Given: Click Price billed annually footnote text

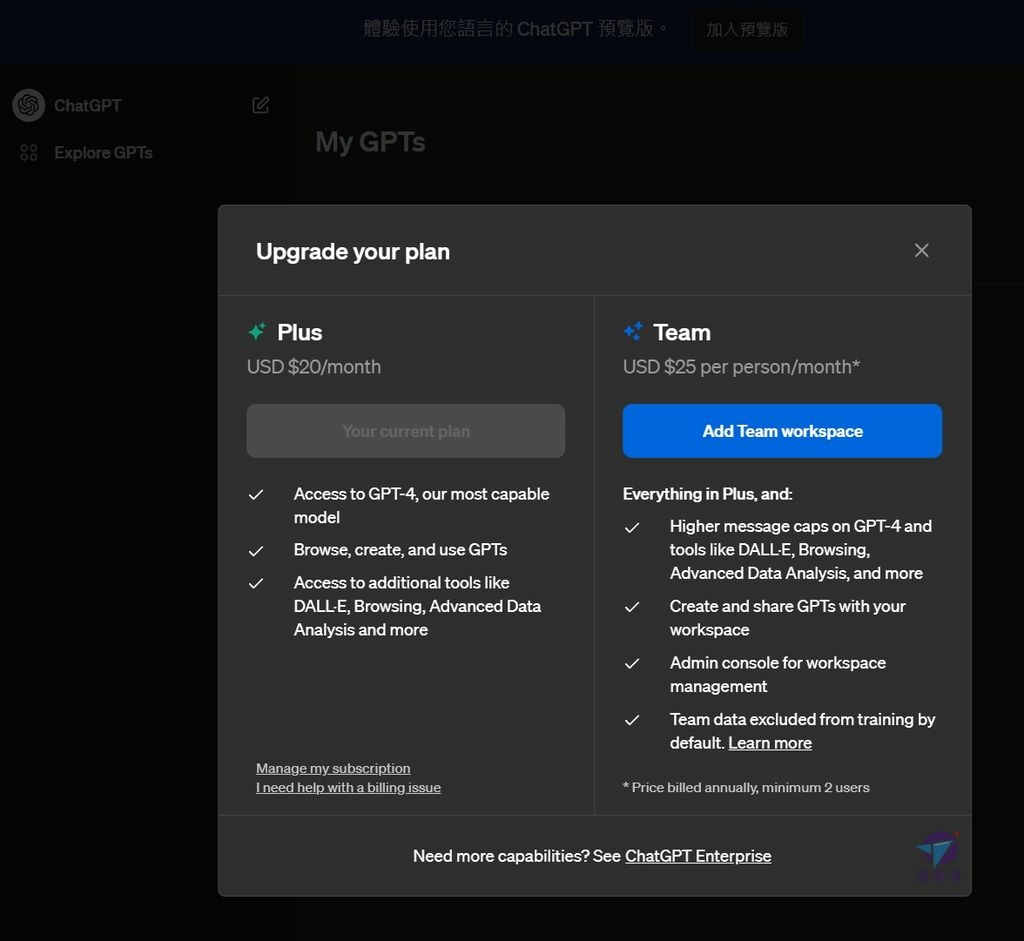Looking at the screenshot, I should [746, 788].
